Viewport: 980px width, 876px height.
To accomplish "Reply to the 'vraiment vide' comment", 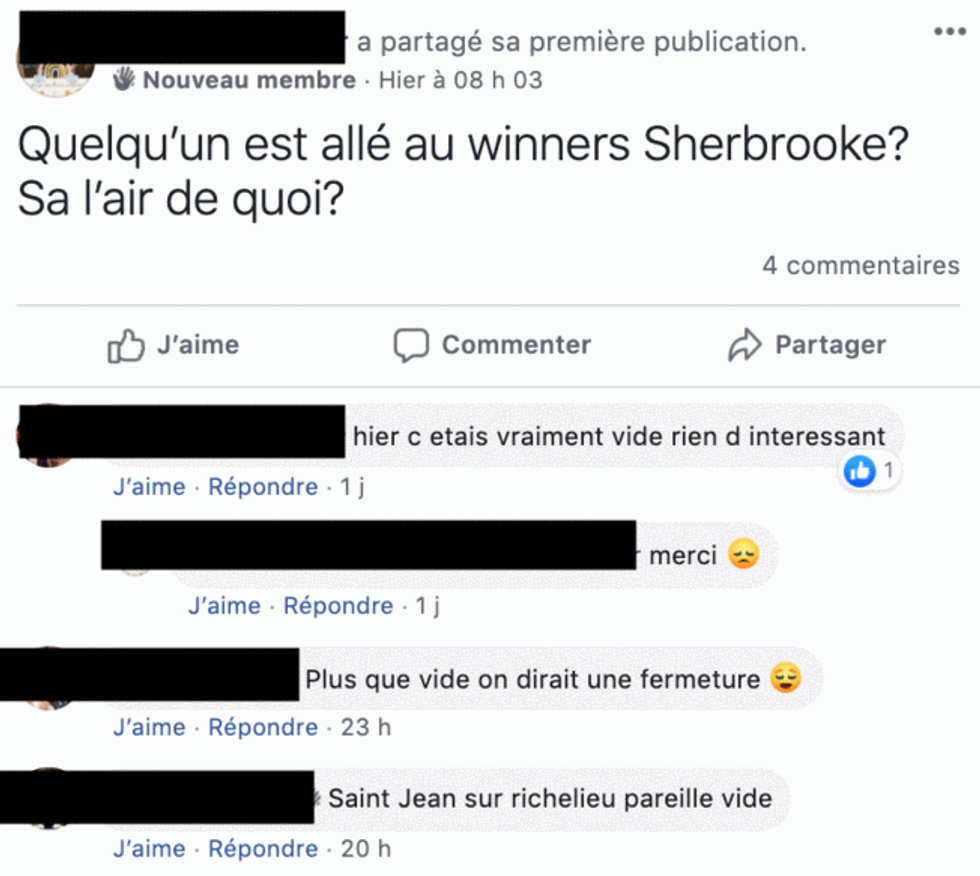I will click(x=262, y=486).
